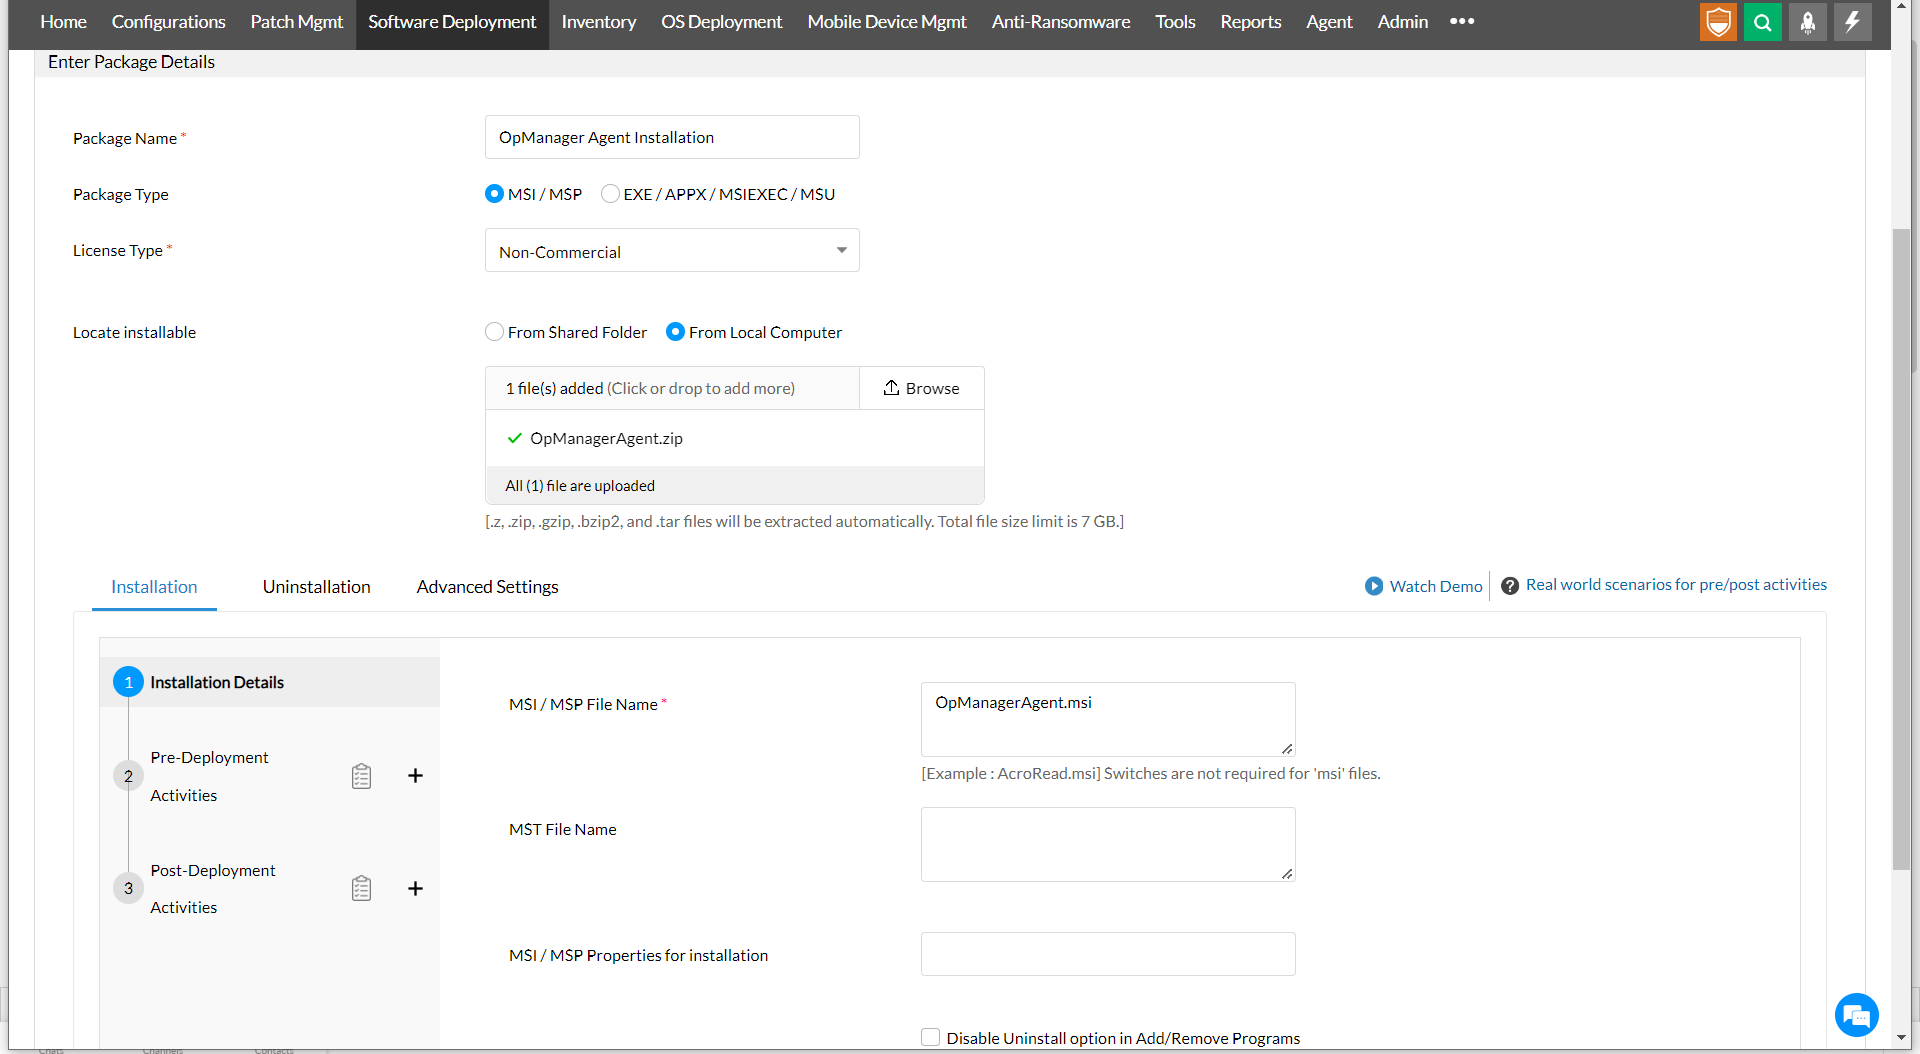Click the lightning bolt quick actions icon
This screenshot has height=1054, width=1920.
click(1853, 22)
